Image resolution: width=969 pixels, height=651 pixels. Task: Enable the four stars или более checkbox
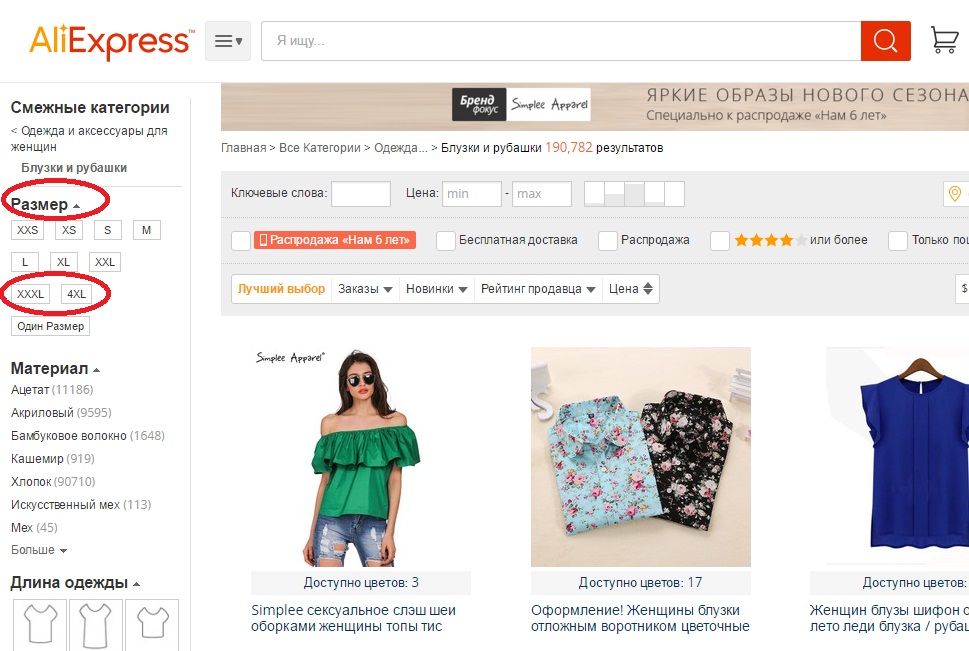coord(720,240)
